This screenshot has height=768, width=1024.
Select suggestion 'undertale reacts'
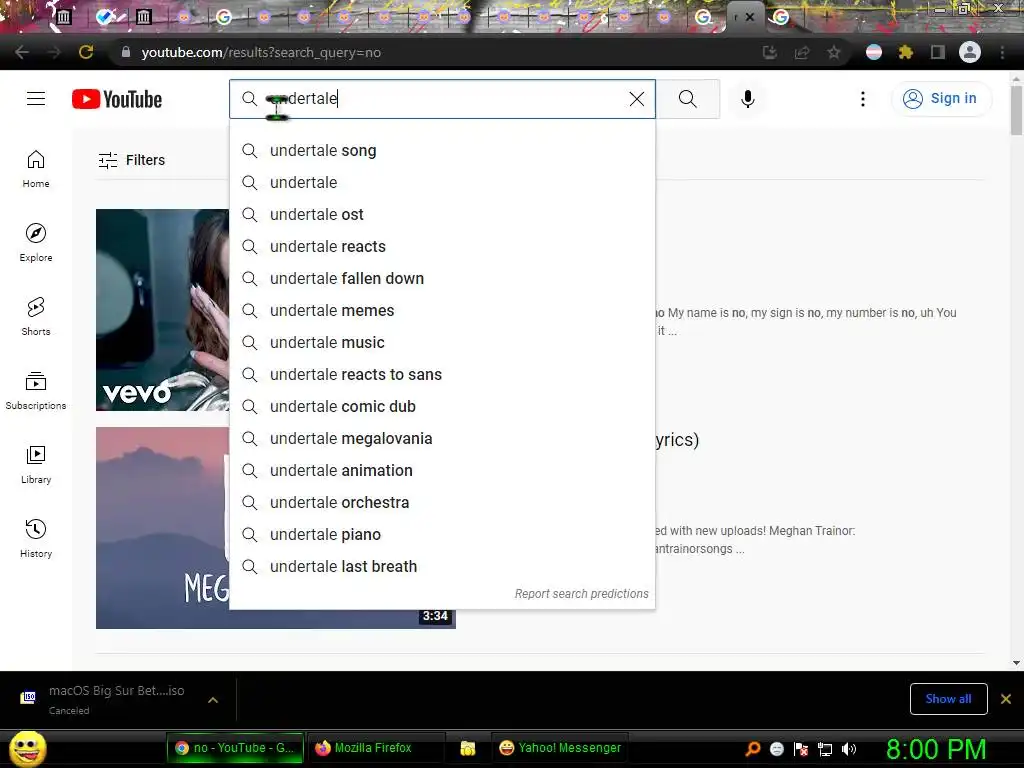(442, 247)
